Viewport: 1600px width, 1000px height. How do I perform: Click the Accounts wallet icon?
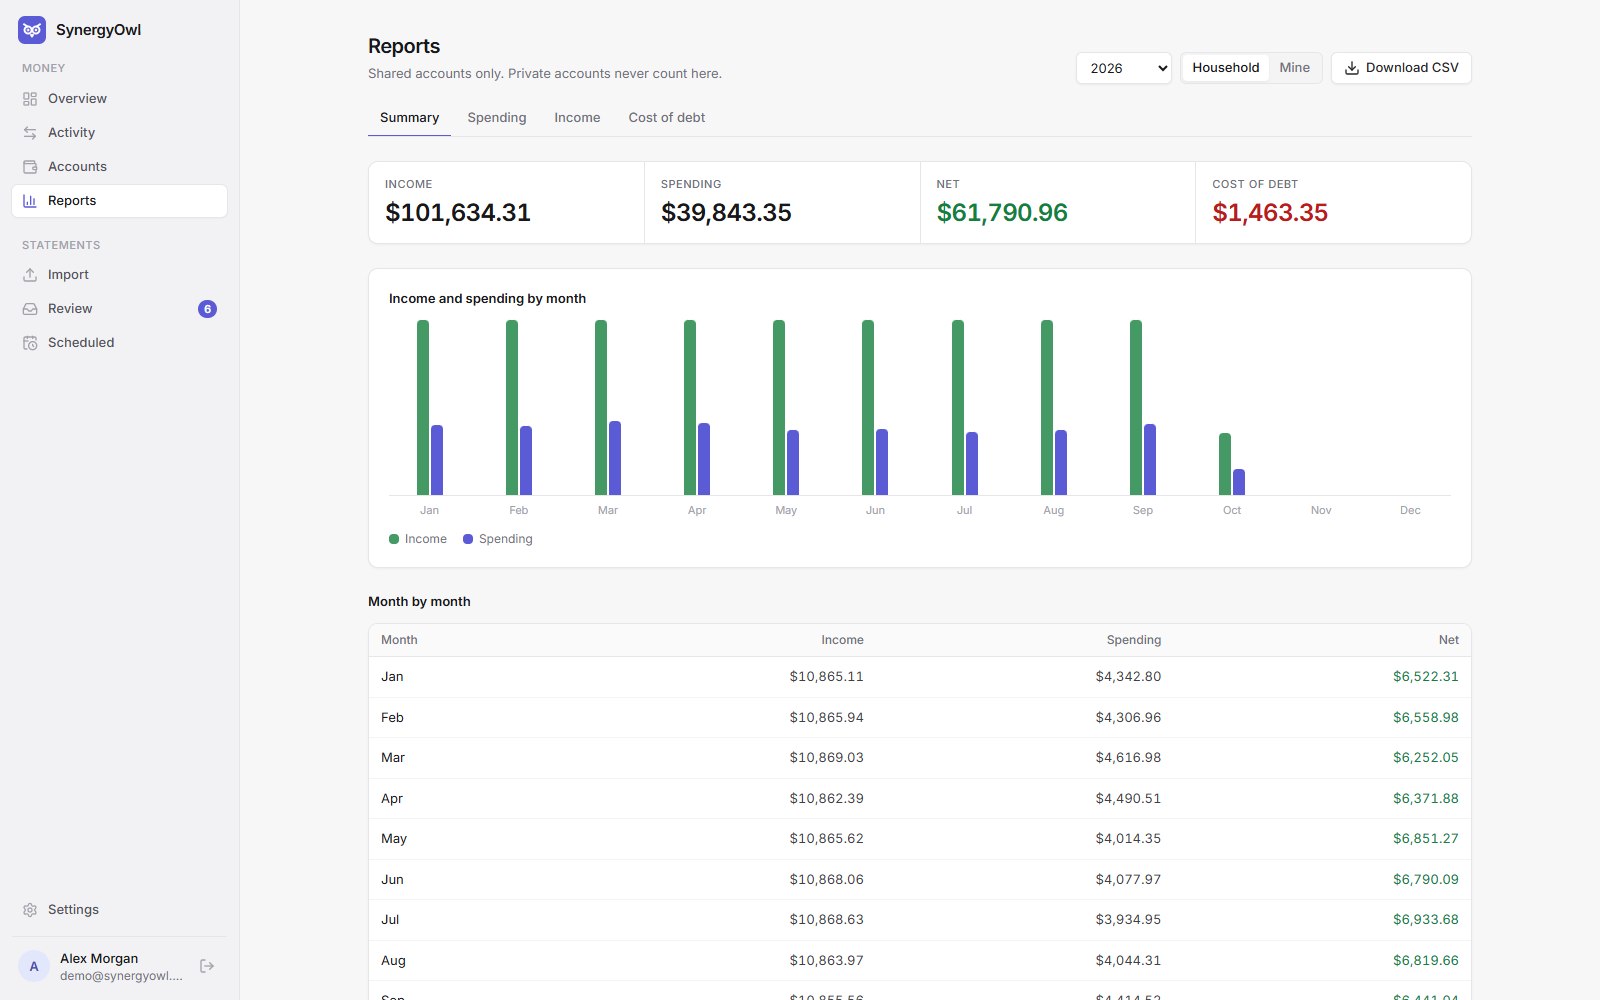pos(30,167)
